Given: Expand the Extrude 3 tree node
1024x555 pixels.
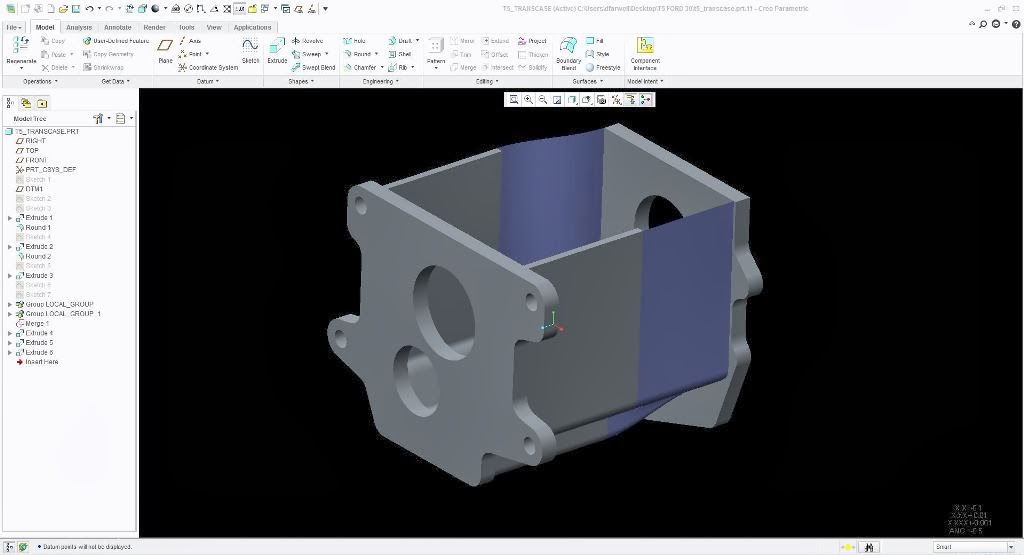Looking at the screenshot, I should click(x=10, y=276).
